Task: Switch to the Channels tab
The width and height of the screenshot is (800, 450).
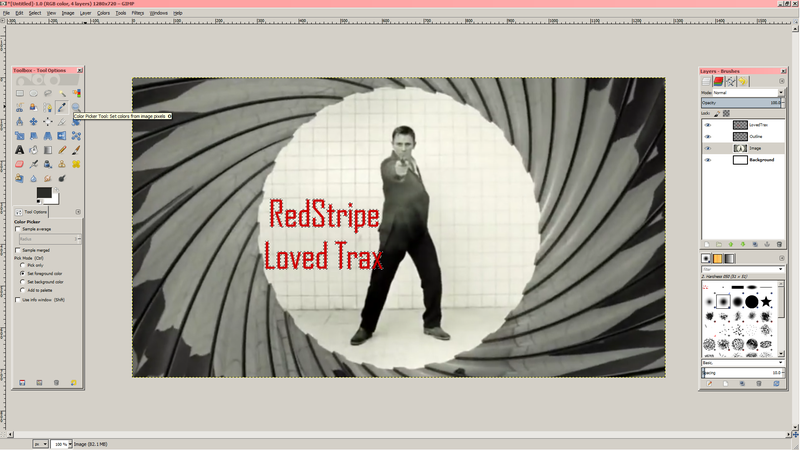Action: click(718, 81)
